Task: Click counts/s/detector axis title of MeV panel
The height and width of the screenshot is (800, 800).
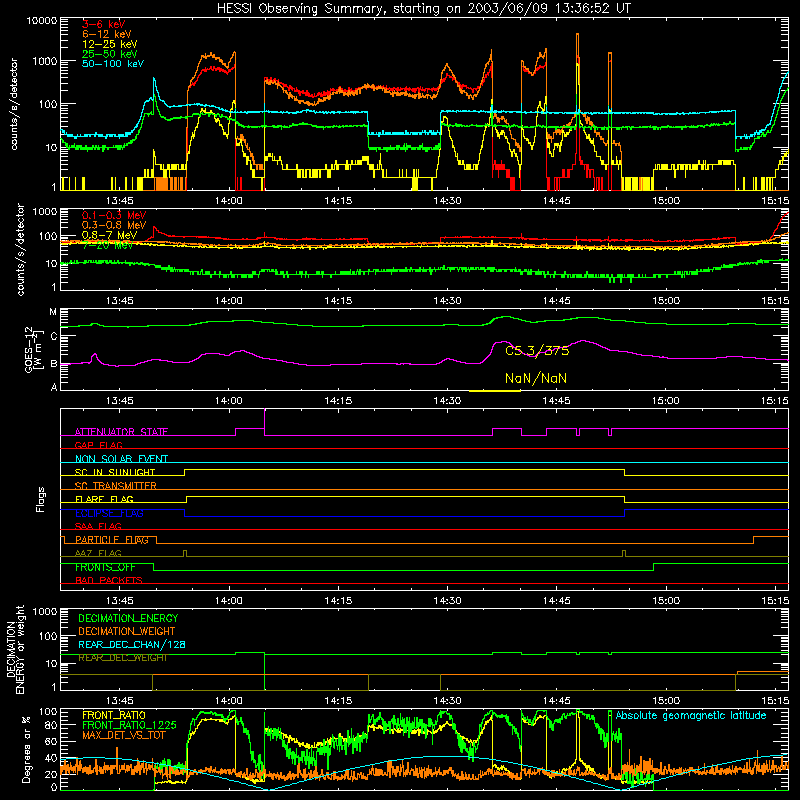Action: (x=20, y=249)
